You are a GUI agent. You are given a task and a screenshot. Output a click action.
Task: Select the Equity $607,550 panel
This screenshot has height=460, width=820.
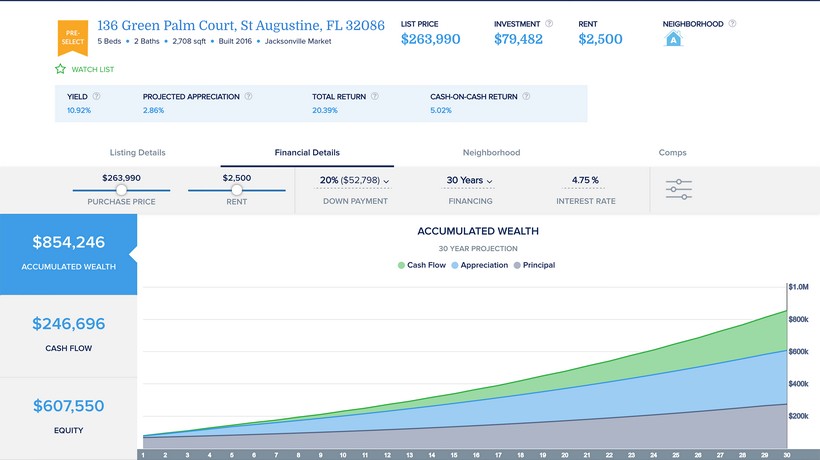coord(68,416)
